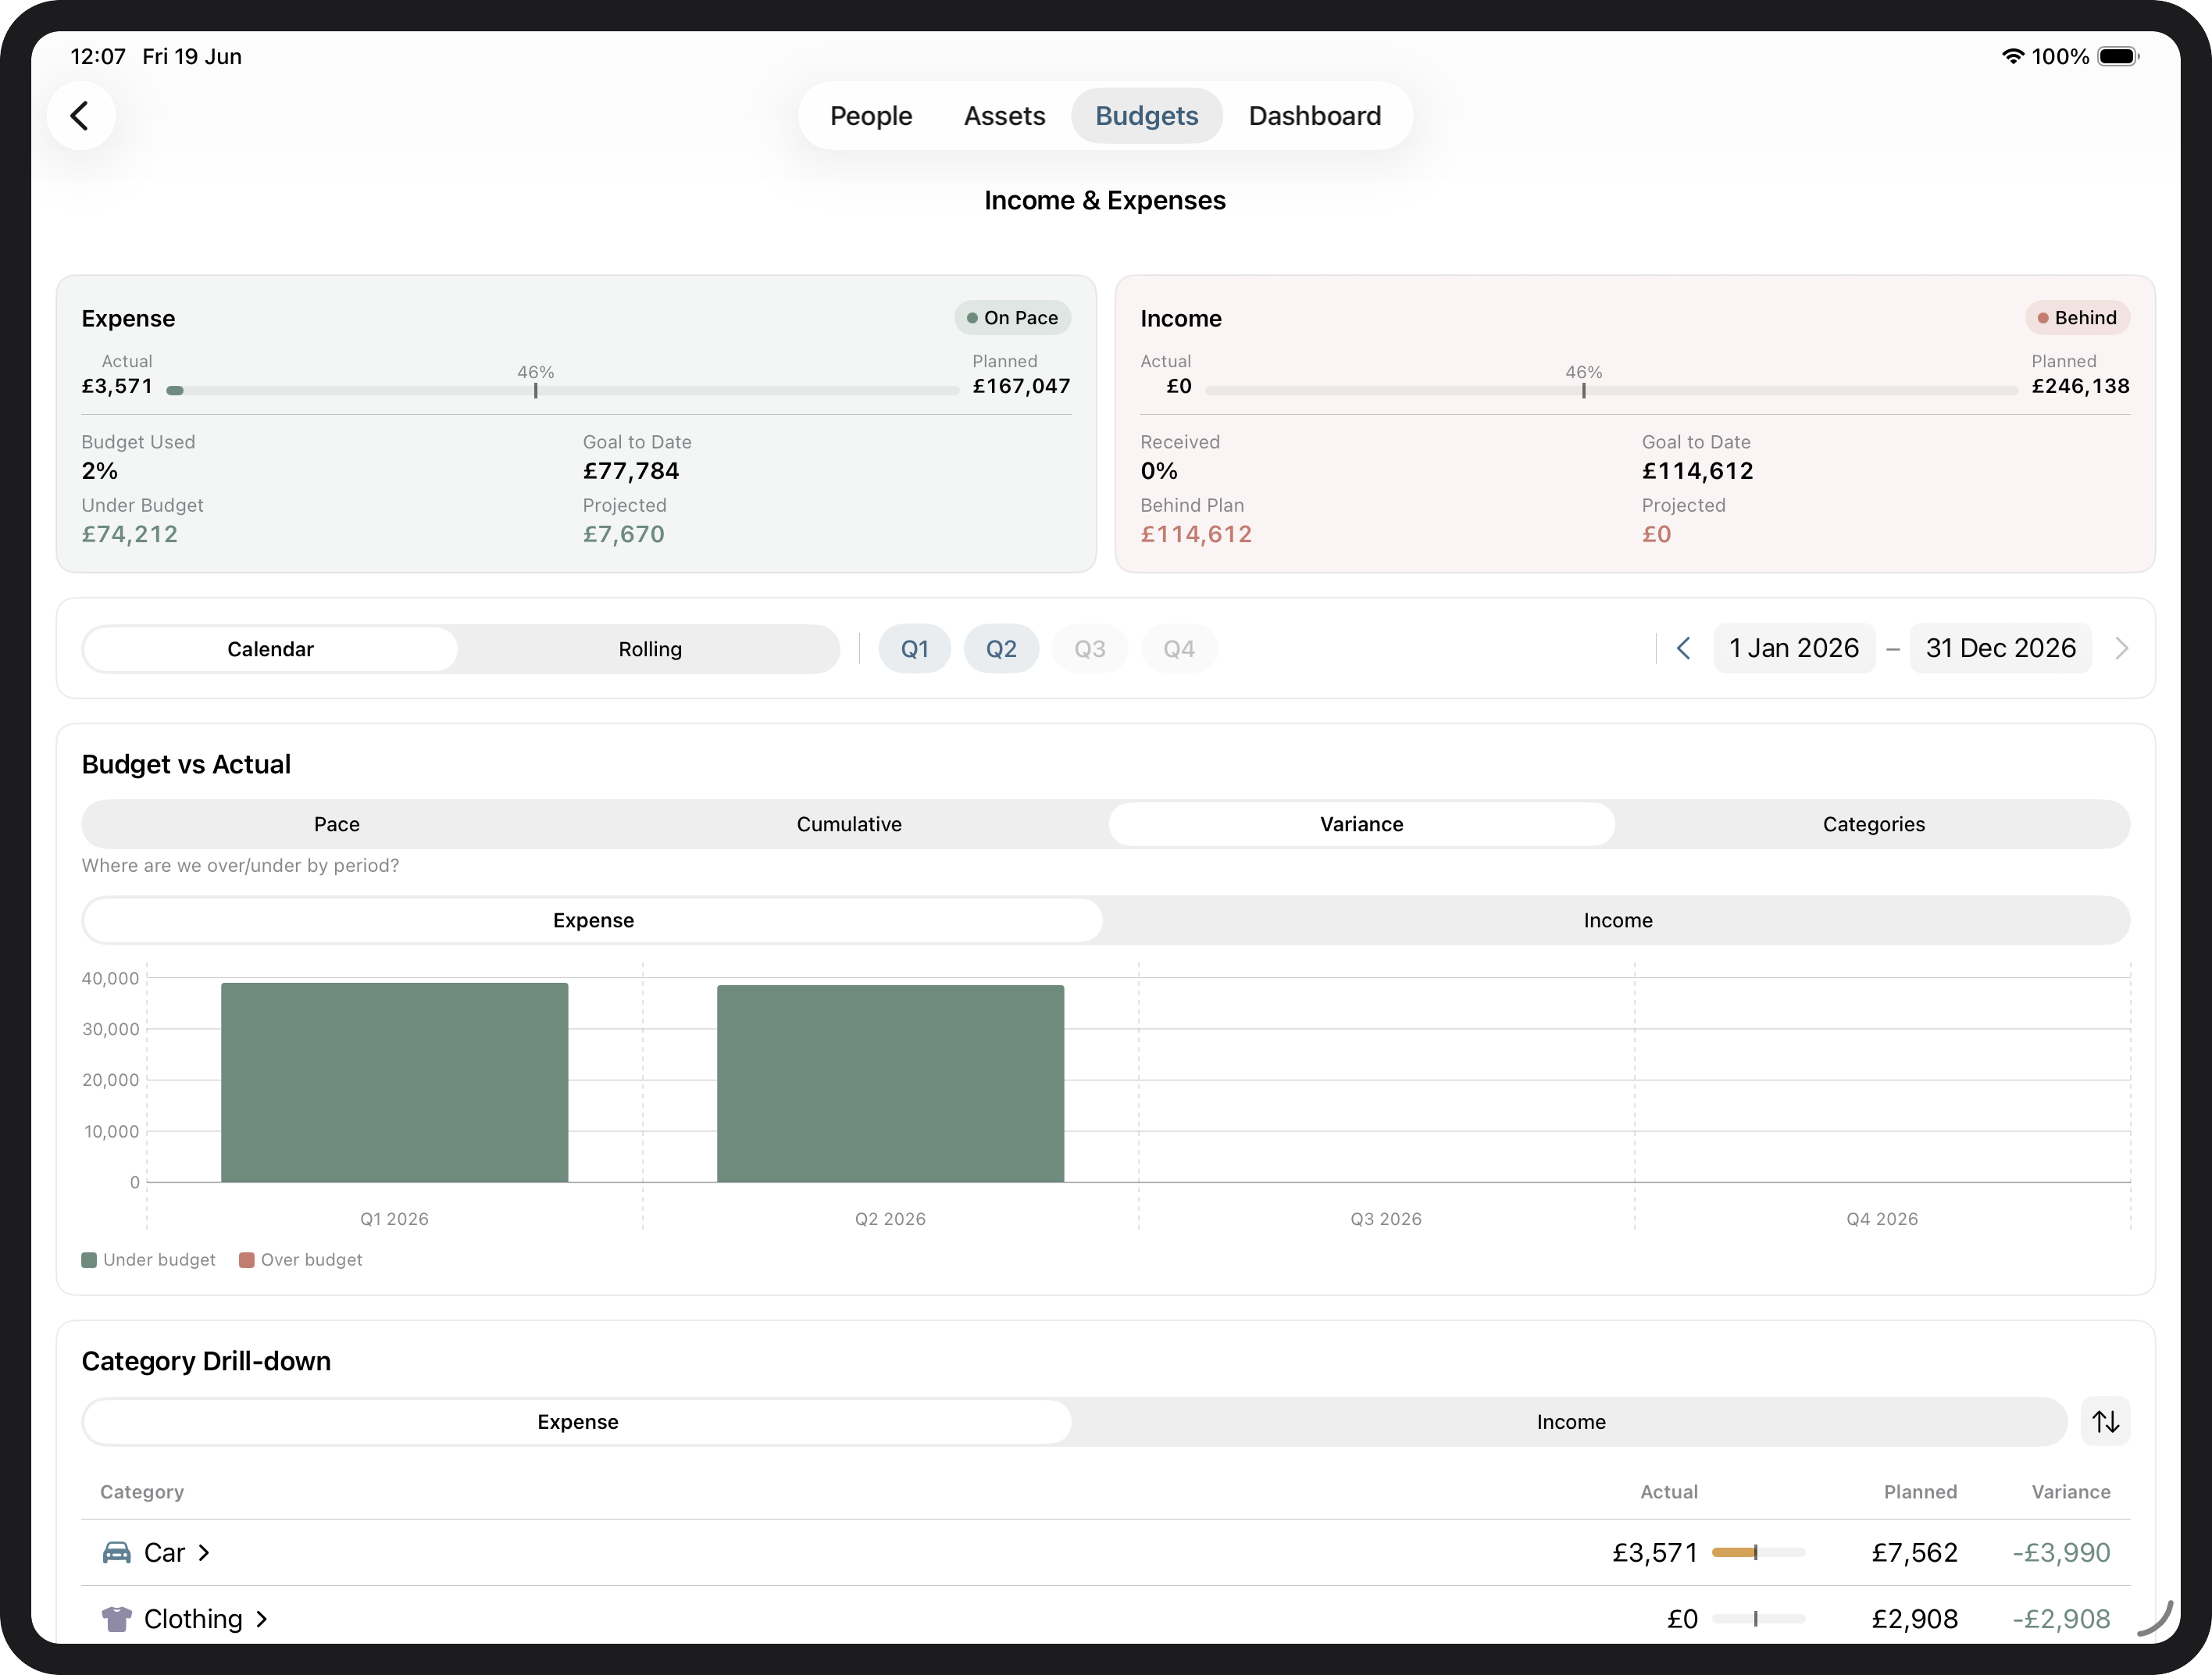The width and height of the screenshot is (2212, 1675).
Task: Select the Variance chart view
Action: [1361, 824]
